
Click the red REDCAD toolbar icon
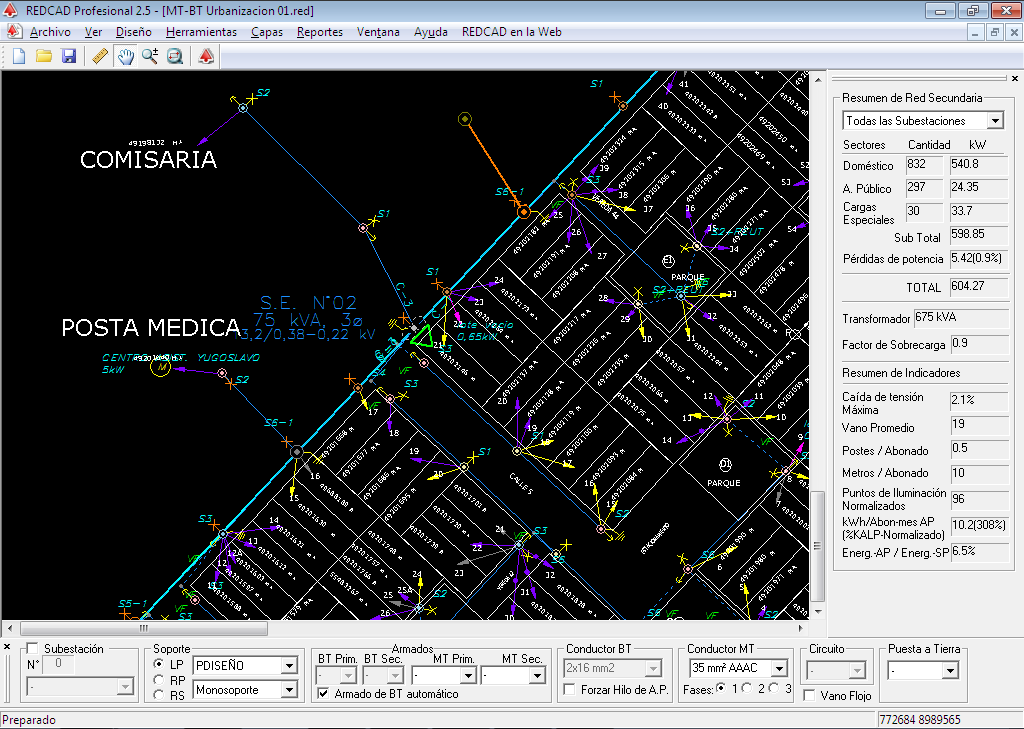[206, 56]
